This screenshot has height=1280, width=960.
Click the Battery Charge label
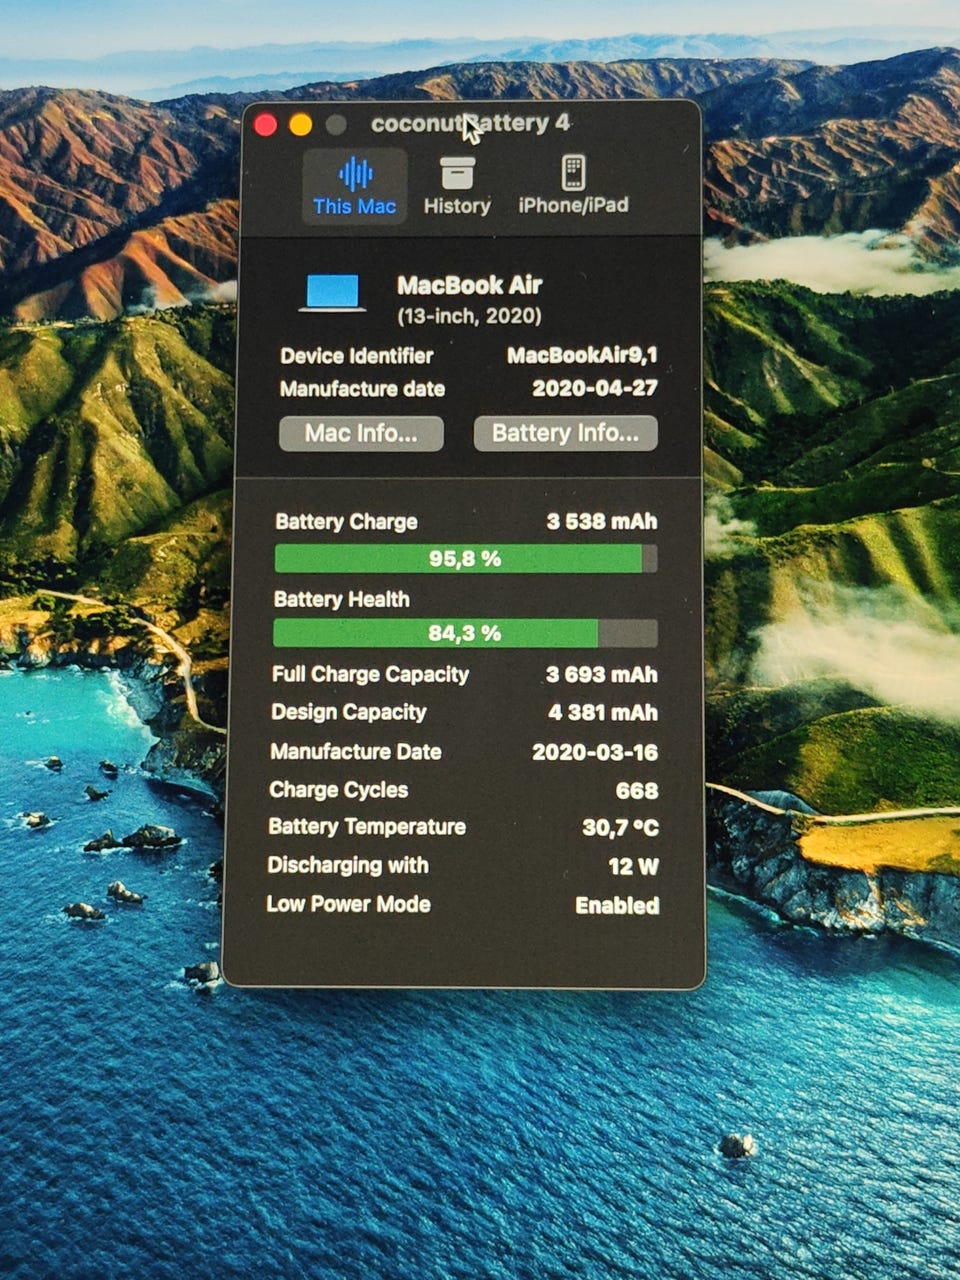[346, 521]
